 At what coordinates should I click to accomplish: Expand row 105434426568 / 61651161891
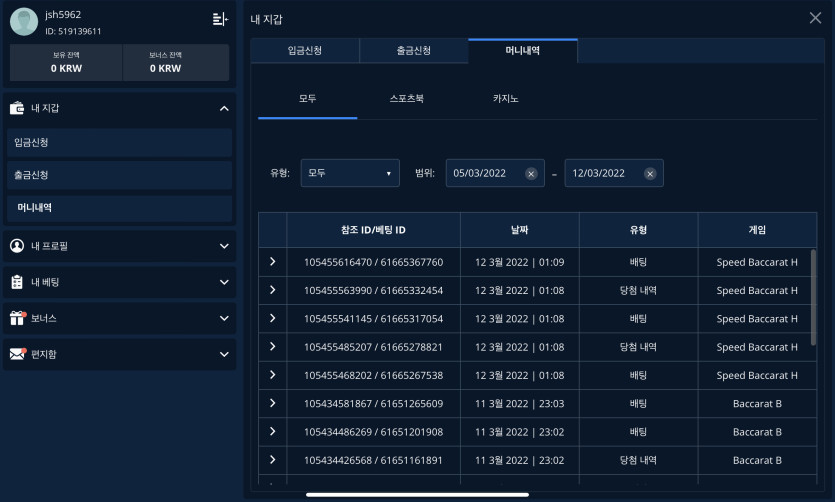pos(273,459)
